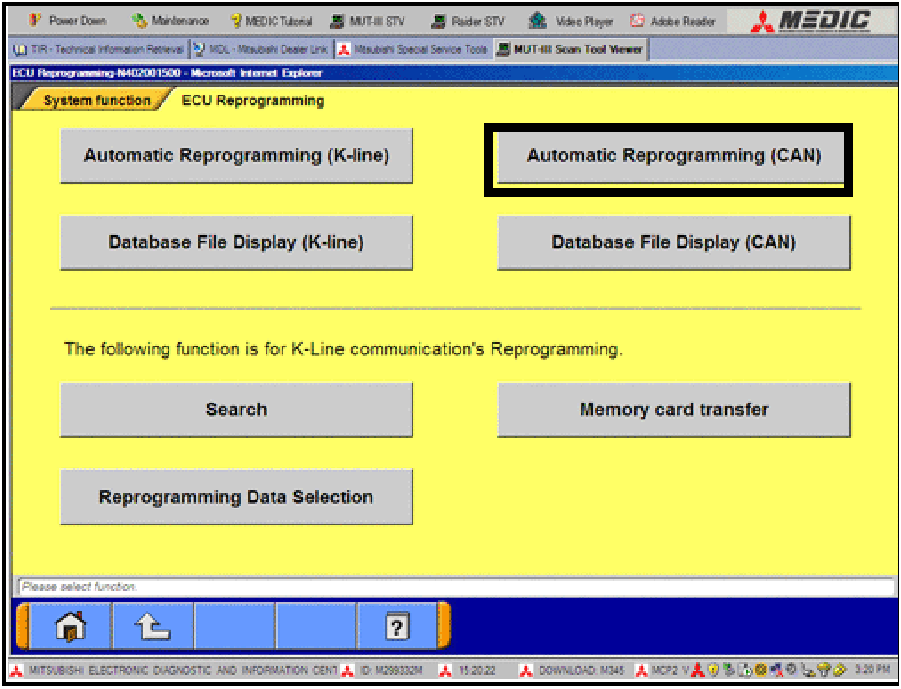This screenshot has height=689, width=901.
Task: Open Database File Display (CAN)
Action: [673, 243]
